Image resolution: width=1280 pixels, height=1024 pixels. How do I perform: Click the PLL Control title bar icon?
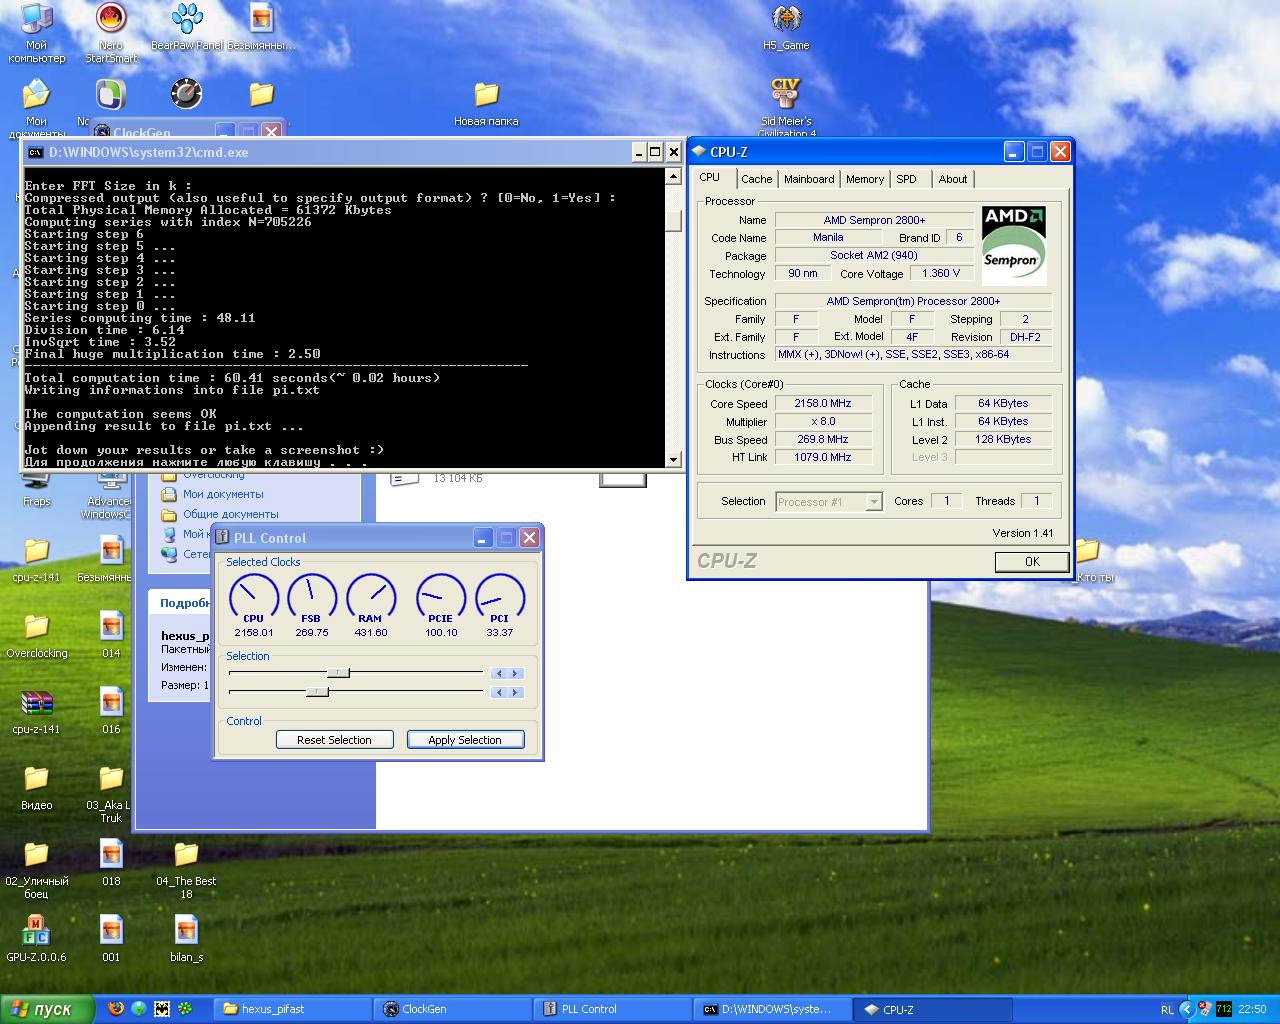tap(223, 537)
